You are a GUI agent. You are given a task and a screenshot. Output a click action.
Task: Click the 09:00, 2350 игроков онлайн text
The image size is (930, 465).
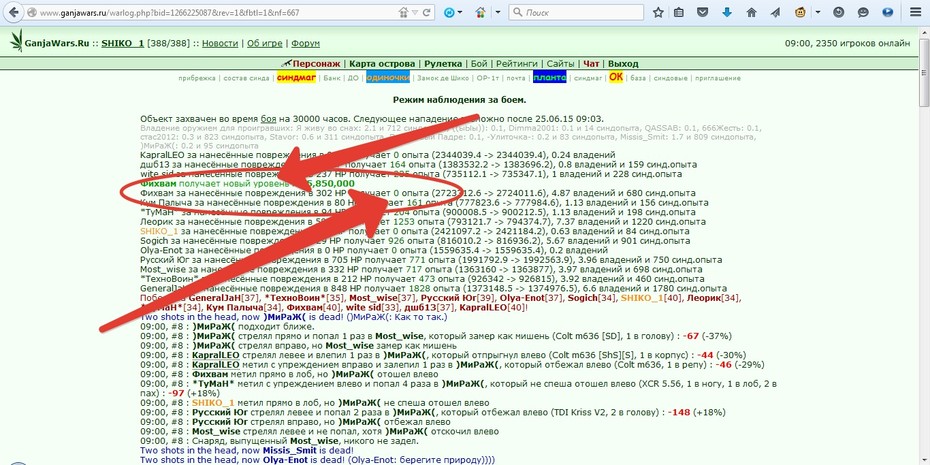click(847, 43)
